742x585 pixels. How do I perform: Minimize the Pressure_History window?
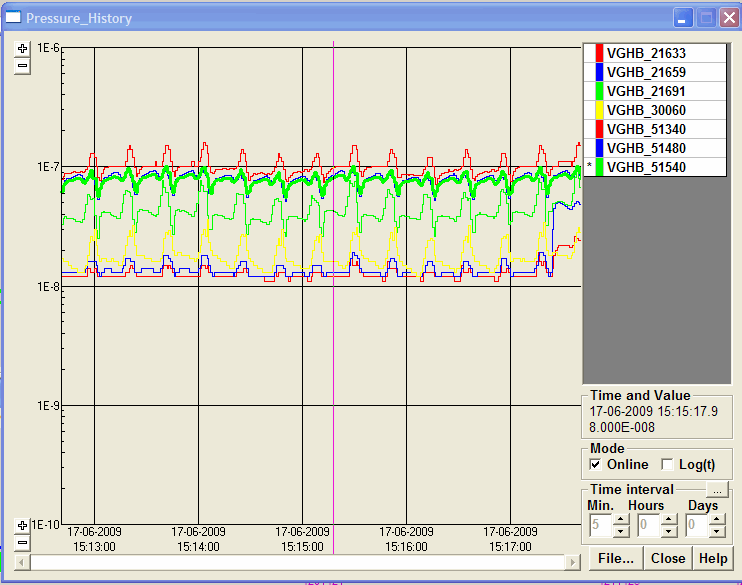tap(683, 18)
